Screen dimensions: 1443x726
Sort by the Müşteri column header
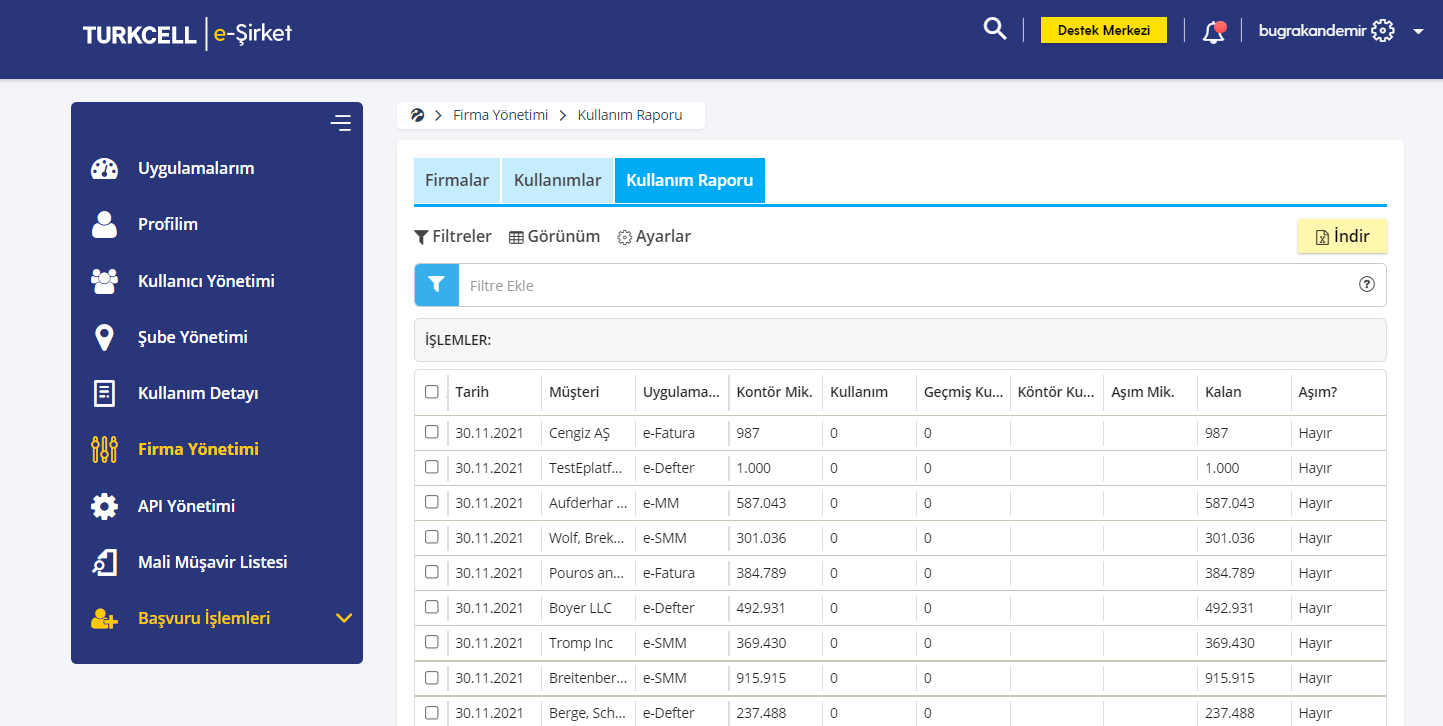[x=574, y=392]
